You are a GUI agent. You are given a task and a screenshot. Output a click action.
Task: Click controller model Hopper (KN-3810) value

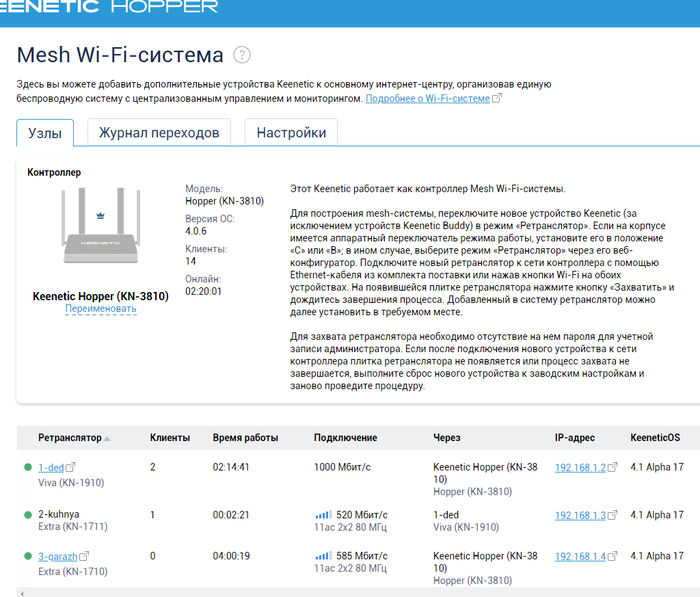pos(225,201)
